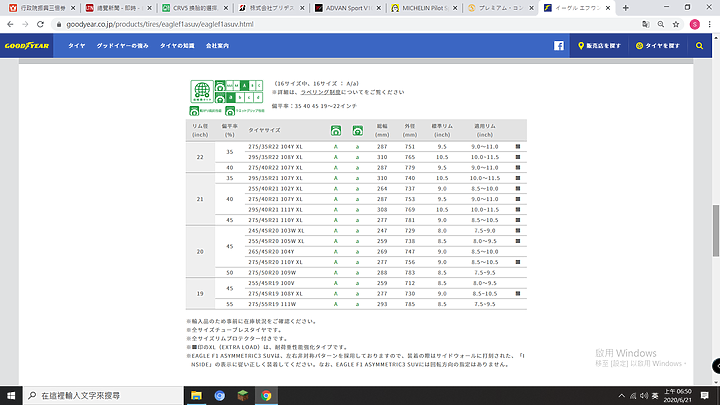Open the タイヤ navigation menu
Image resolution: width=720 pixels, height=405 pixels.
pos(77,46)
